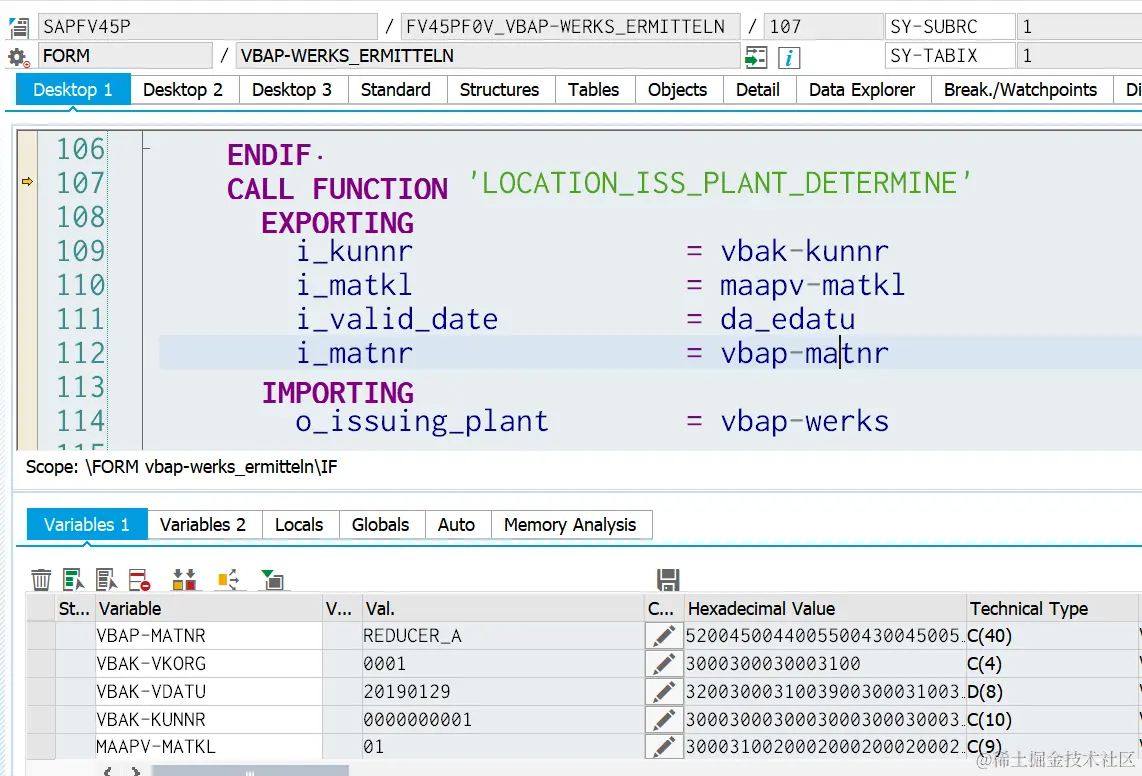
Task: Click pencil icon in the VBAK-VKORG row
Action: [x=663, y=664]
